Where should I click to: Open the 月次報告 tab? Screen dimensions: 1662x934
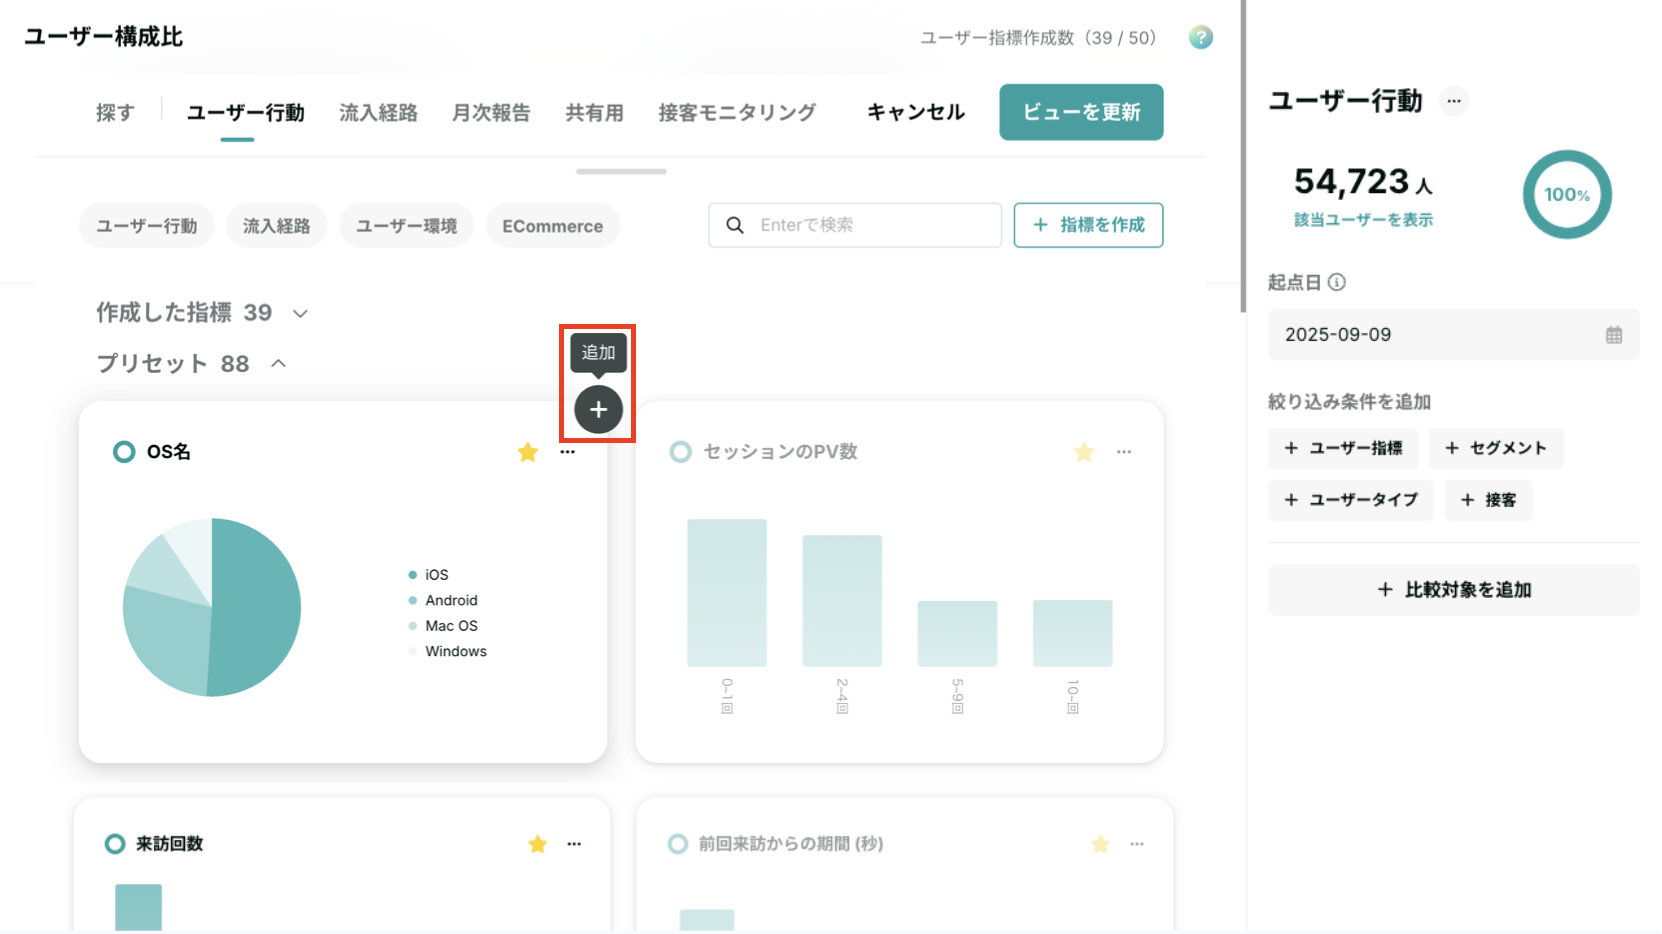coord(491,113)
